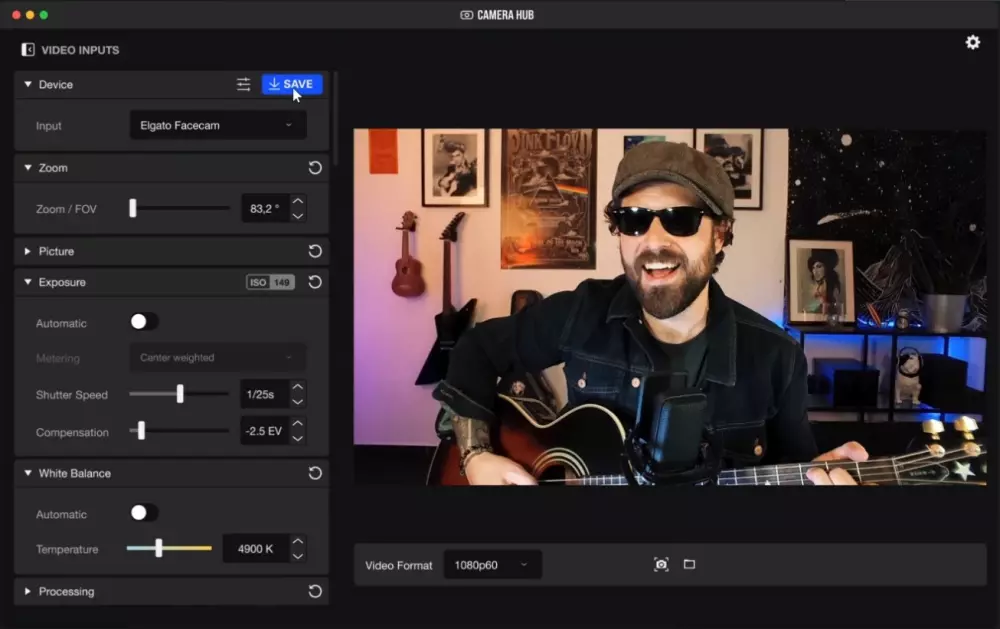1000x629 pixels.
Task: Collapse the White Balance section
Action: (x=28, y=473)
